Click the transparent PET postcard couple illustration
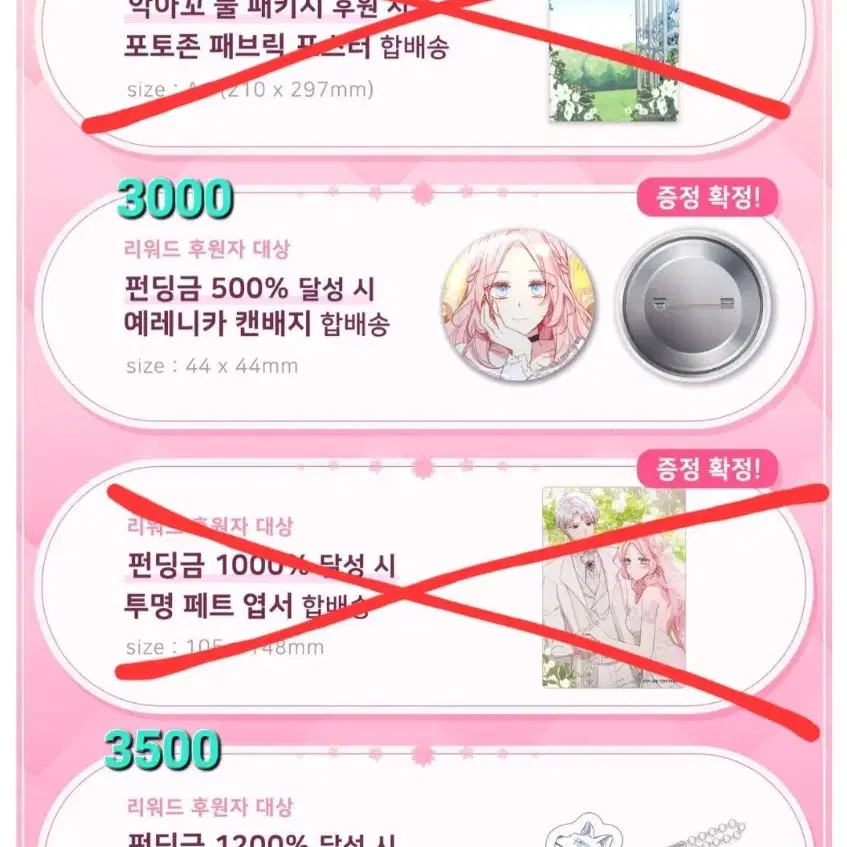The height and width of the screenshot is (847, 847). 614,588
